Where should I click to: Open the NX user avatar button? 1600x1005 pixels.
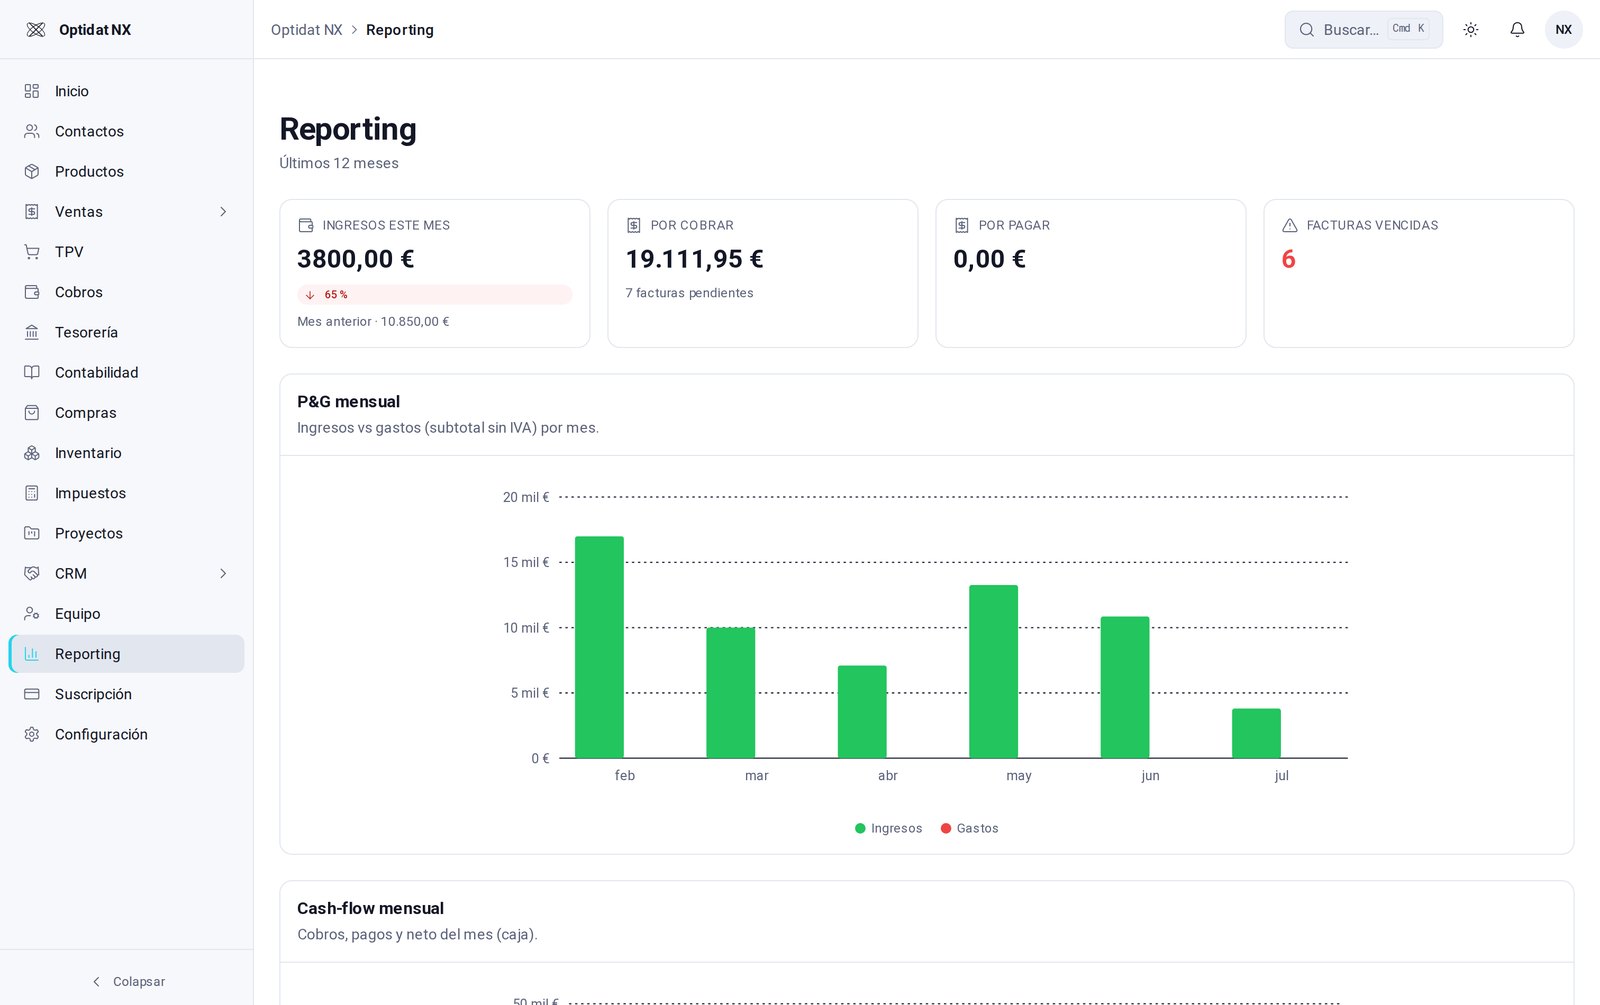[1563, 30]
